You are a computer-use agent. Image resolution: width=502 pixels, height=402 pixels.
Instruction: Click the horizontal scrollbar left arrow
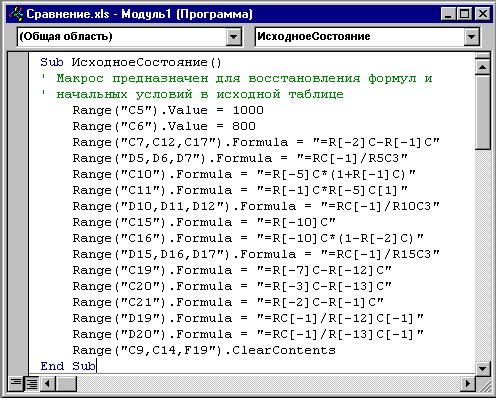tap(48, 384)
